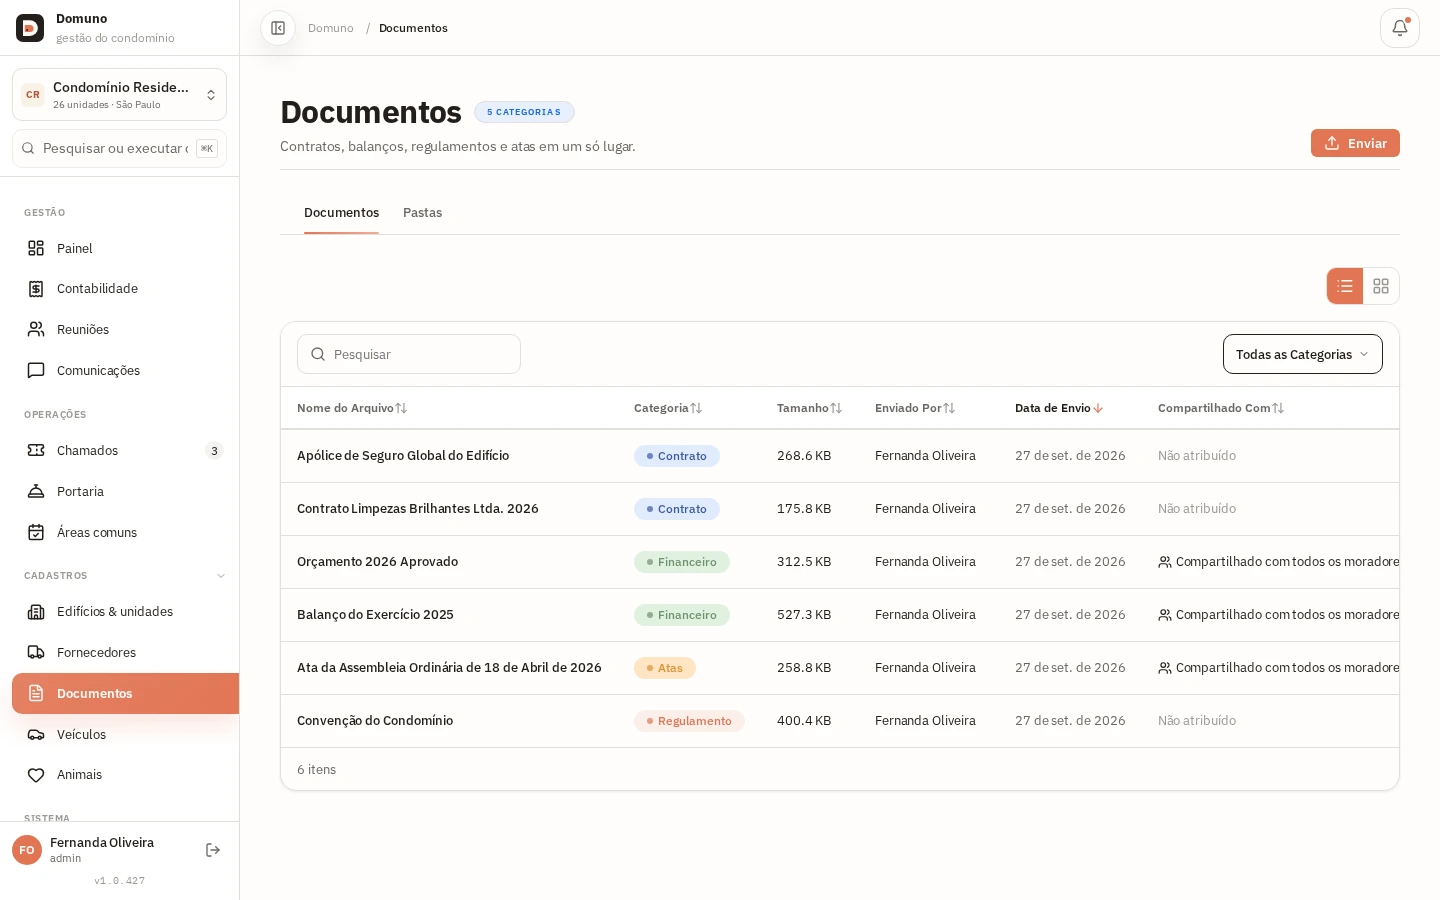Open the Condomínio Residencial switcher
The width and height of the screenshot is (1440, 900).
pyautogui.click(x=120, y=95)
